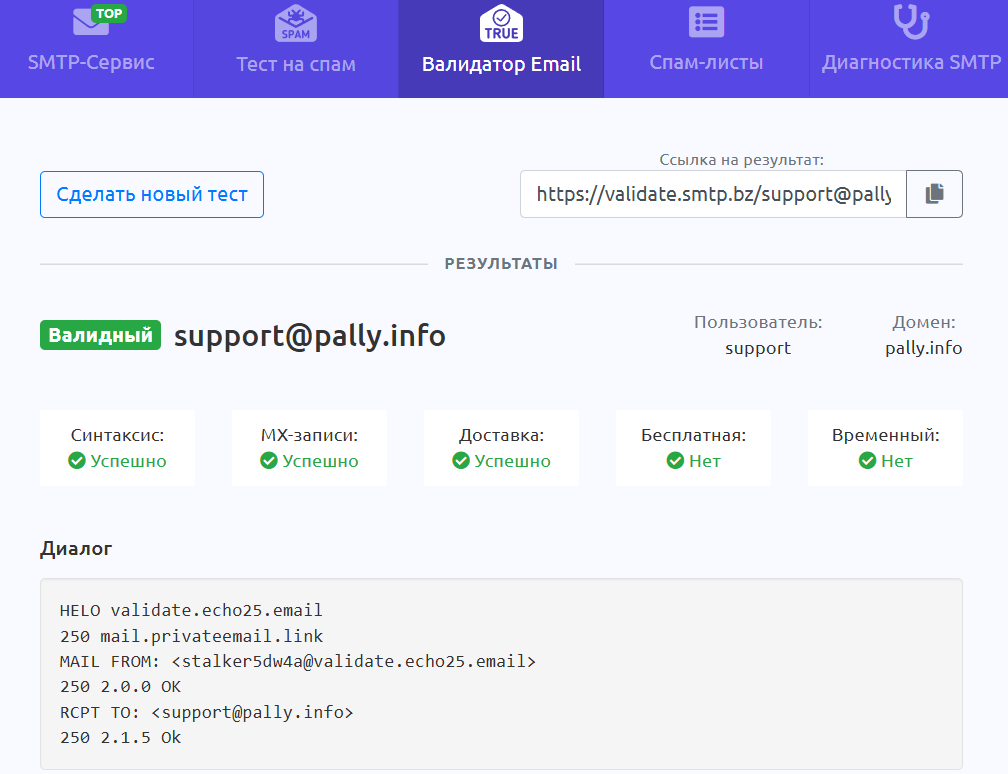1008x774 pixels.
Task: Open the SMTP-Сервис tab
Action: [91, 62]
